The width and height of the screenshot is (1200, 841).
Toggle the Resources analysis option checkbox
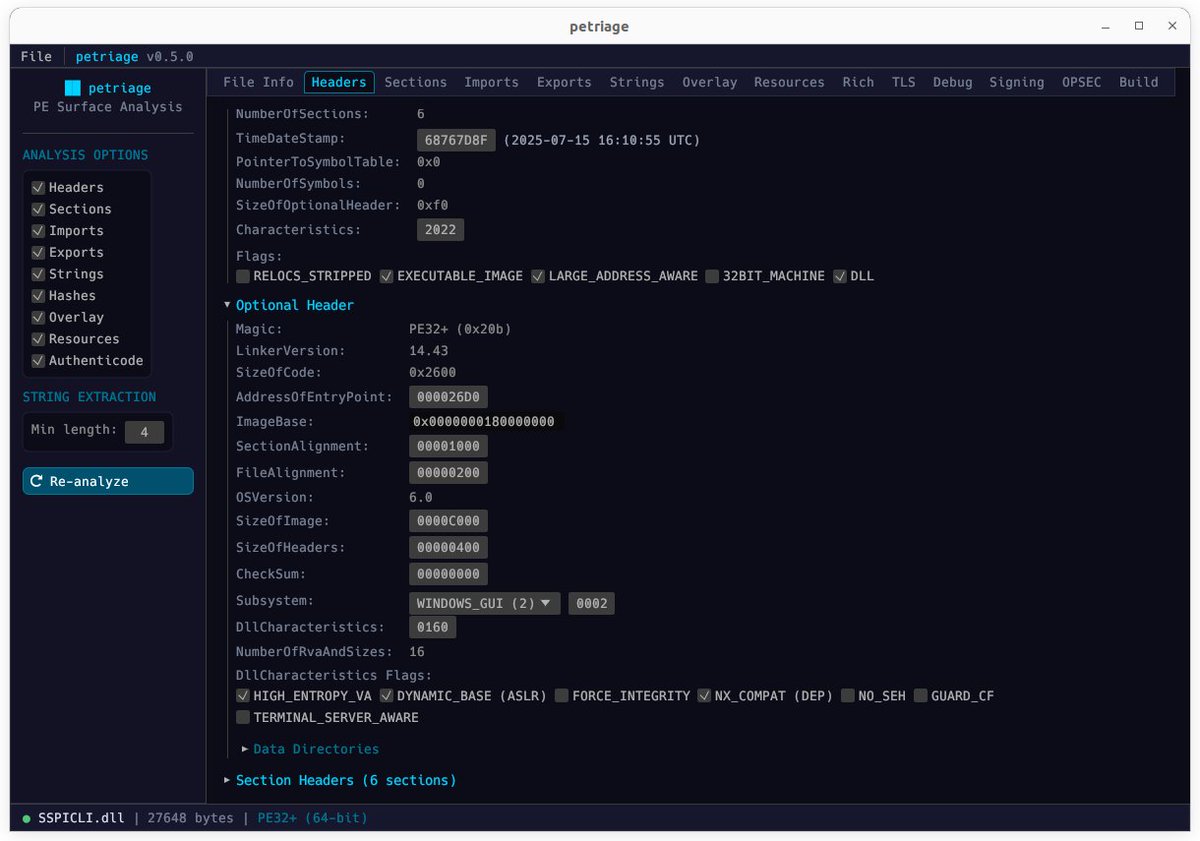38,339
